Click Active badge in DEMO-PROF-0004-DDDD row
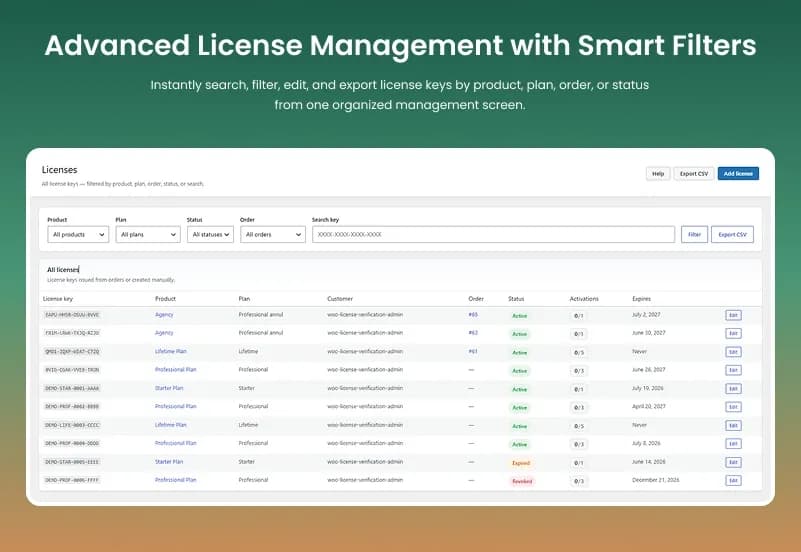Viewport: 801px width, 552px height. pyautogui.click(x=520, y=445)
